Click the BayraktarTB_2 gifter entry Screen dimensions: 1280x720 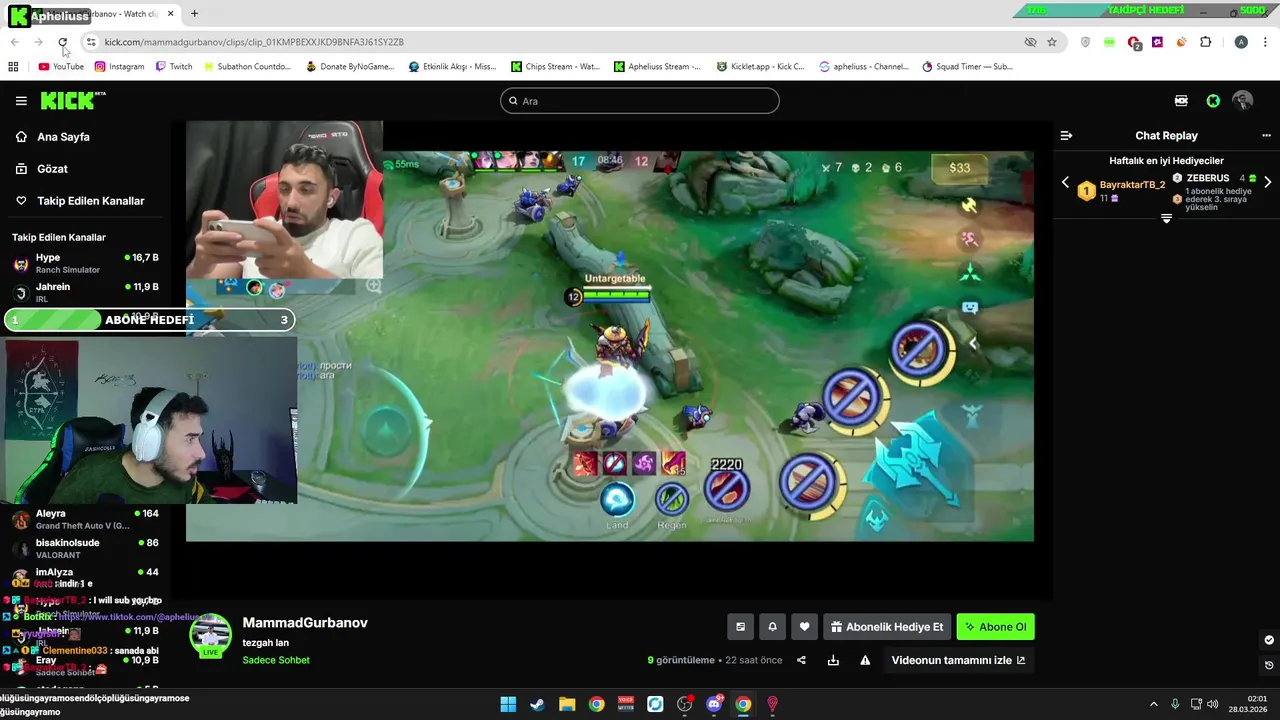(x=1121, y=190)
